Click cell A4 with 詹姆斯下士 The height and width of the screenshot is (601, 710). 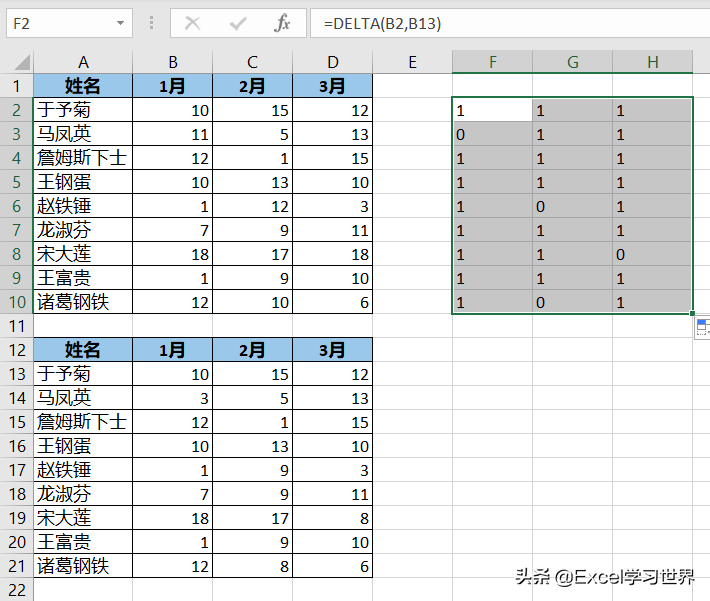83,158
